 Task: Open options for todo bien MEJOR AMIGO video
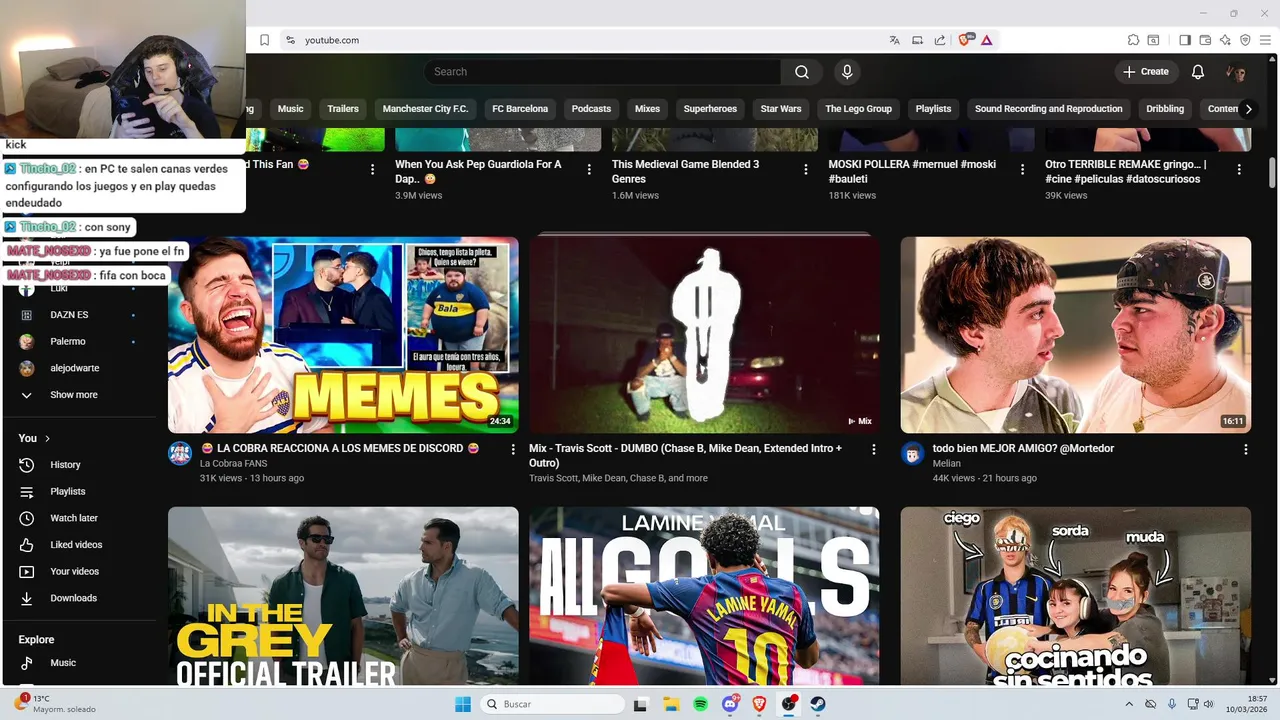click(x=1246, y=450)
